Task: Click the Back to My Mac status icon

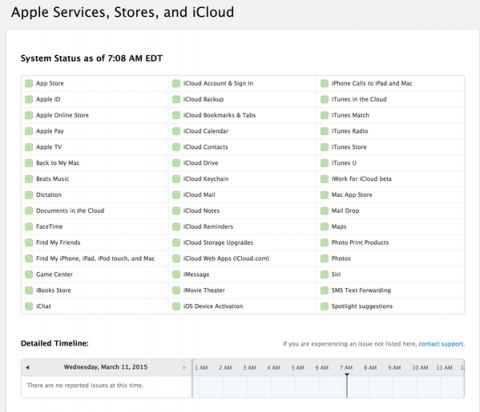Action: (x=29, y=163)
